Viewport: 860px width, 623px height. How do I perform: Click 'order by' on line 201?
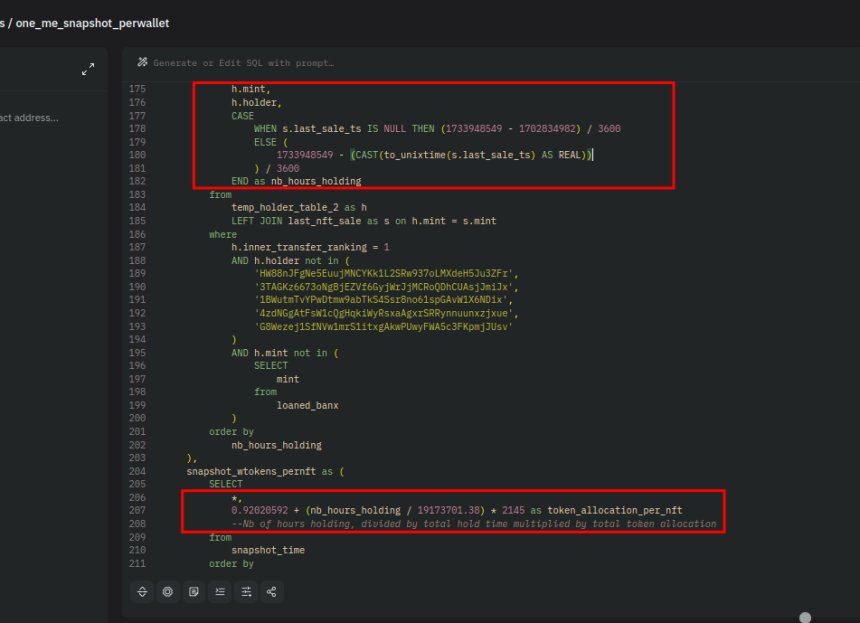coord(231,432)
